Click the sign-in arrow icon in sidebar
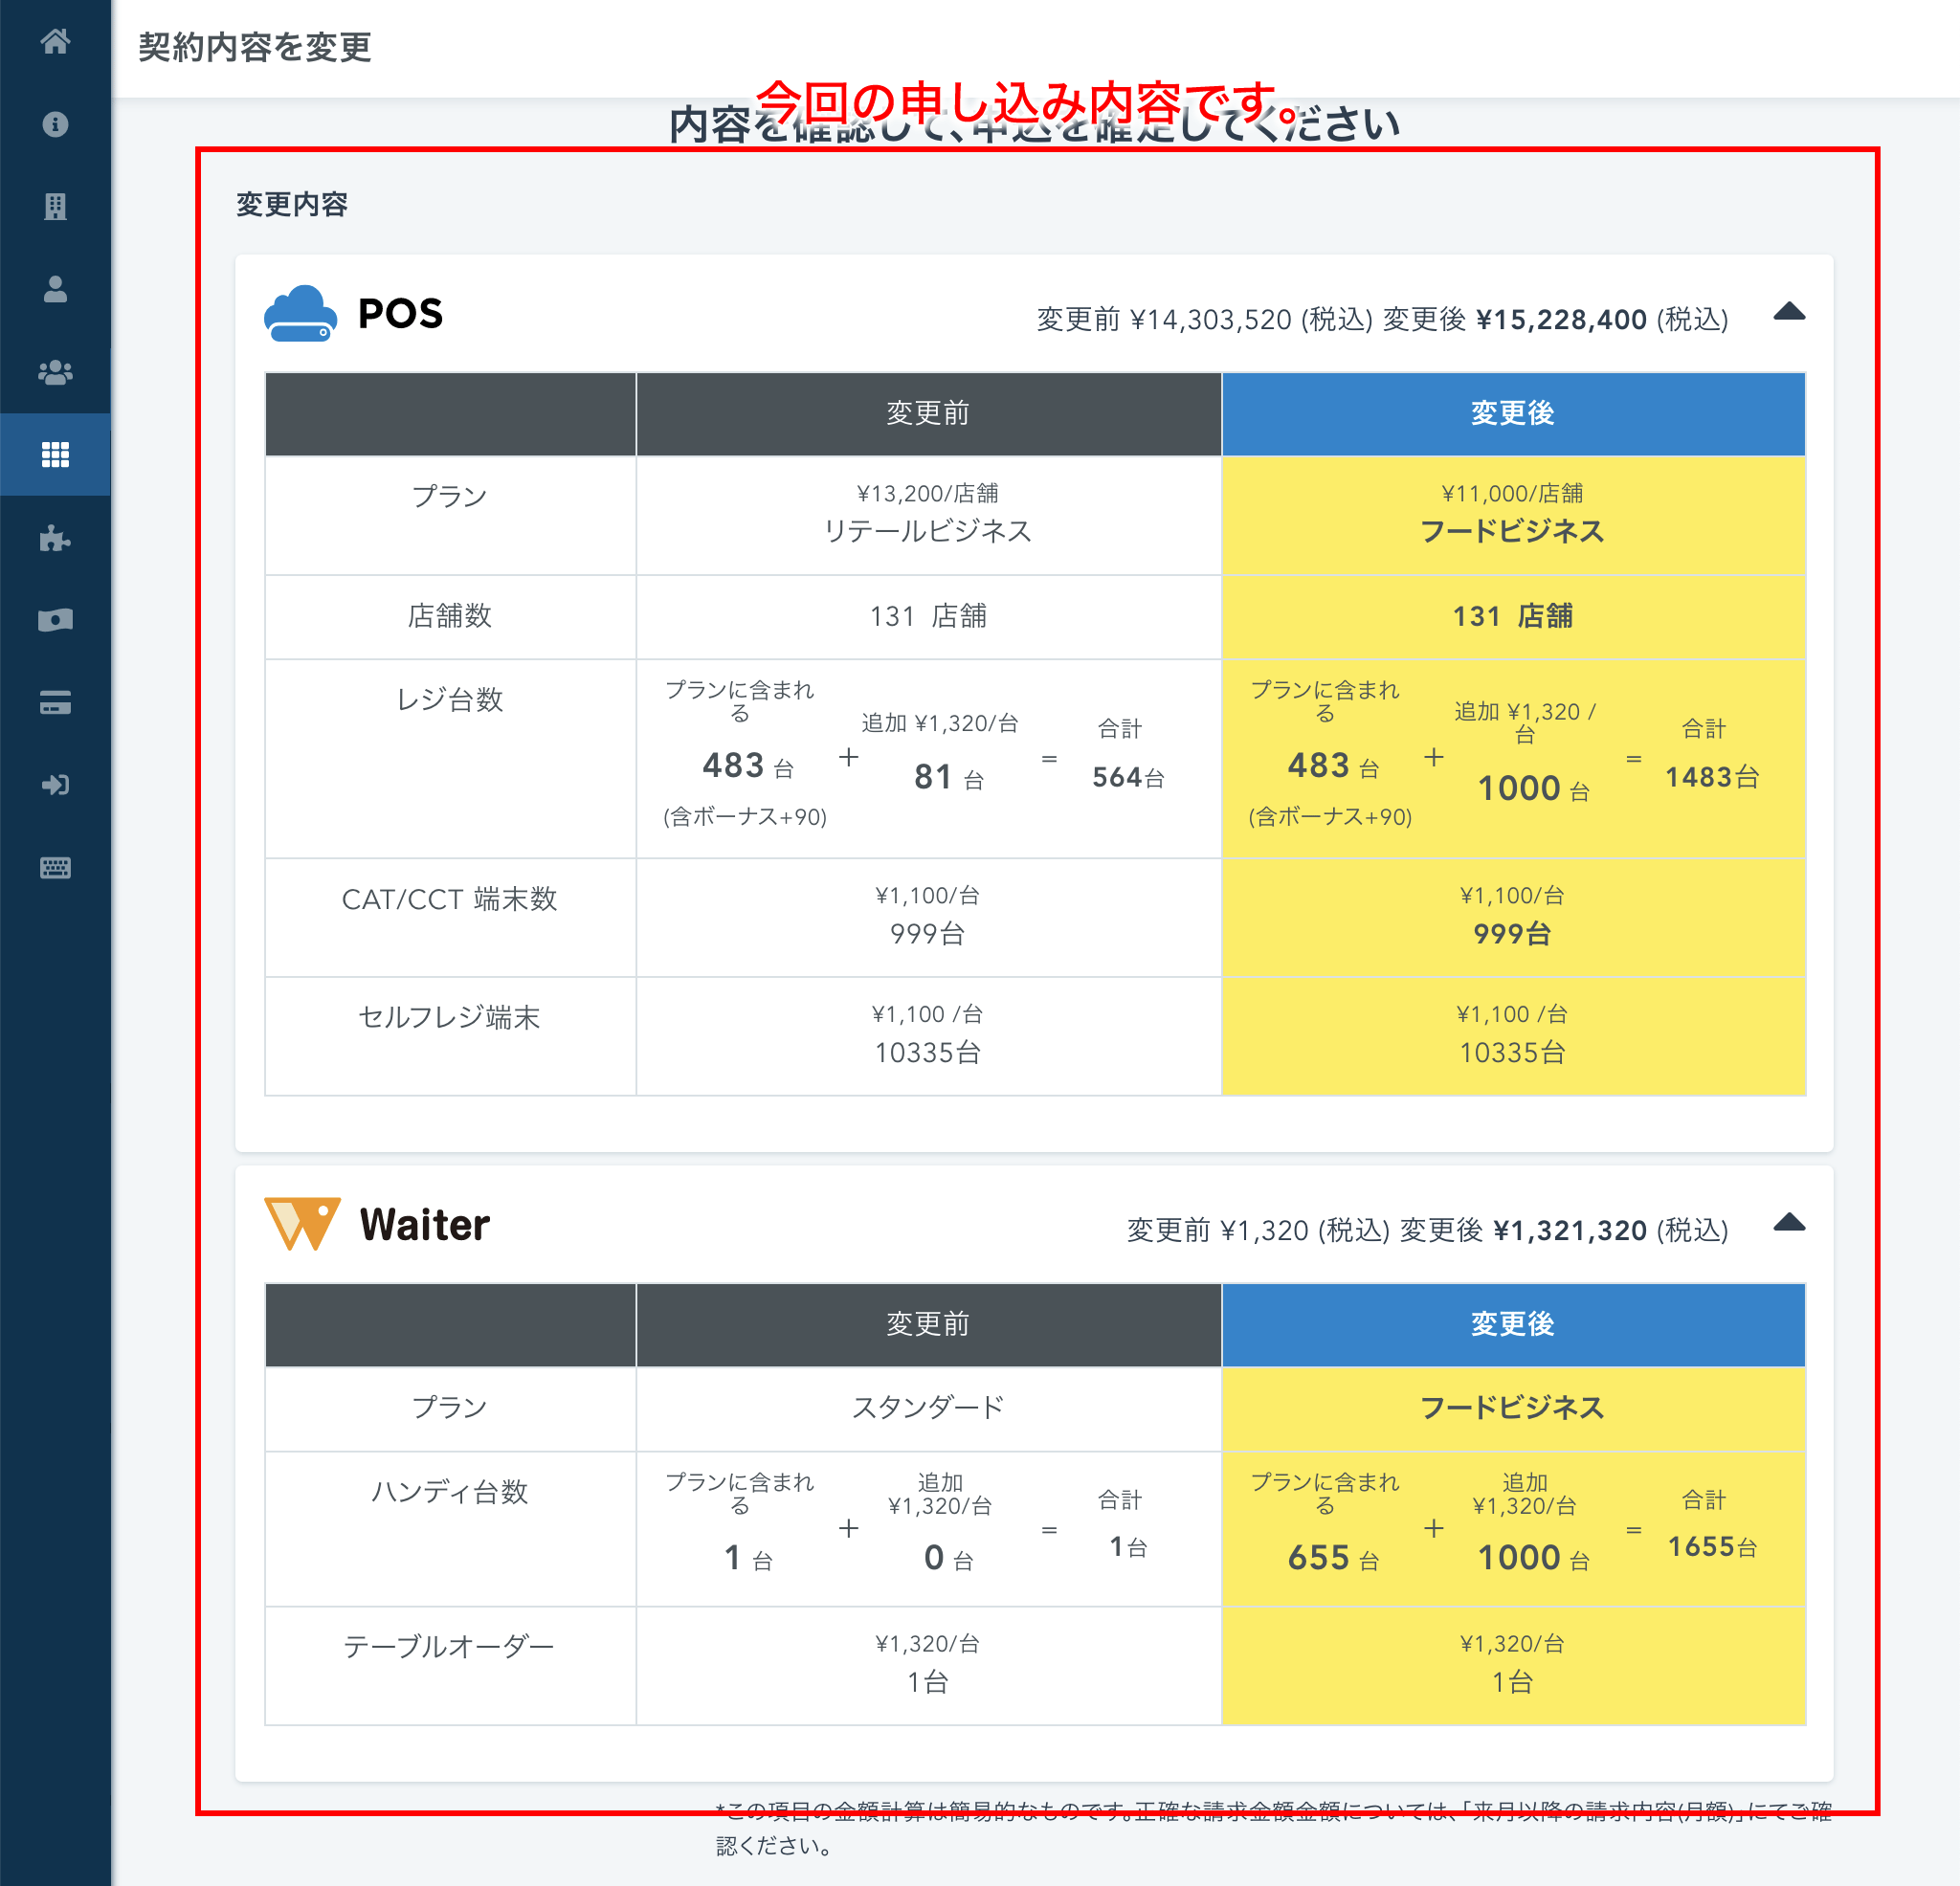The height and width of the screenshot is (1886, 1960). tap(55, 785)
